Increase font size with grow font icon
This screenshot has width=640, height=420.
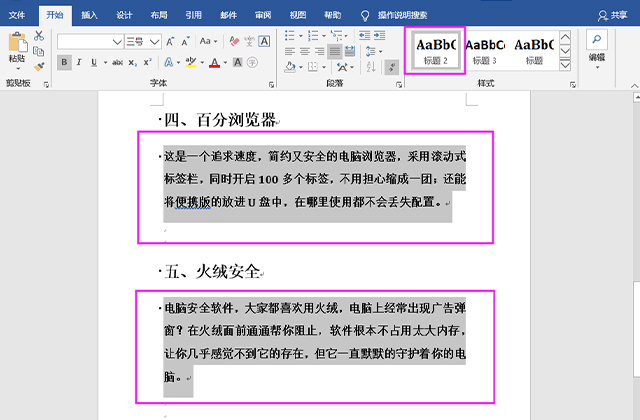tap(170, 41)
